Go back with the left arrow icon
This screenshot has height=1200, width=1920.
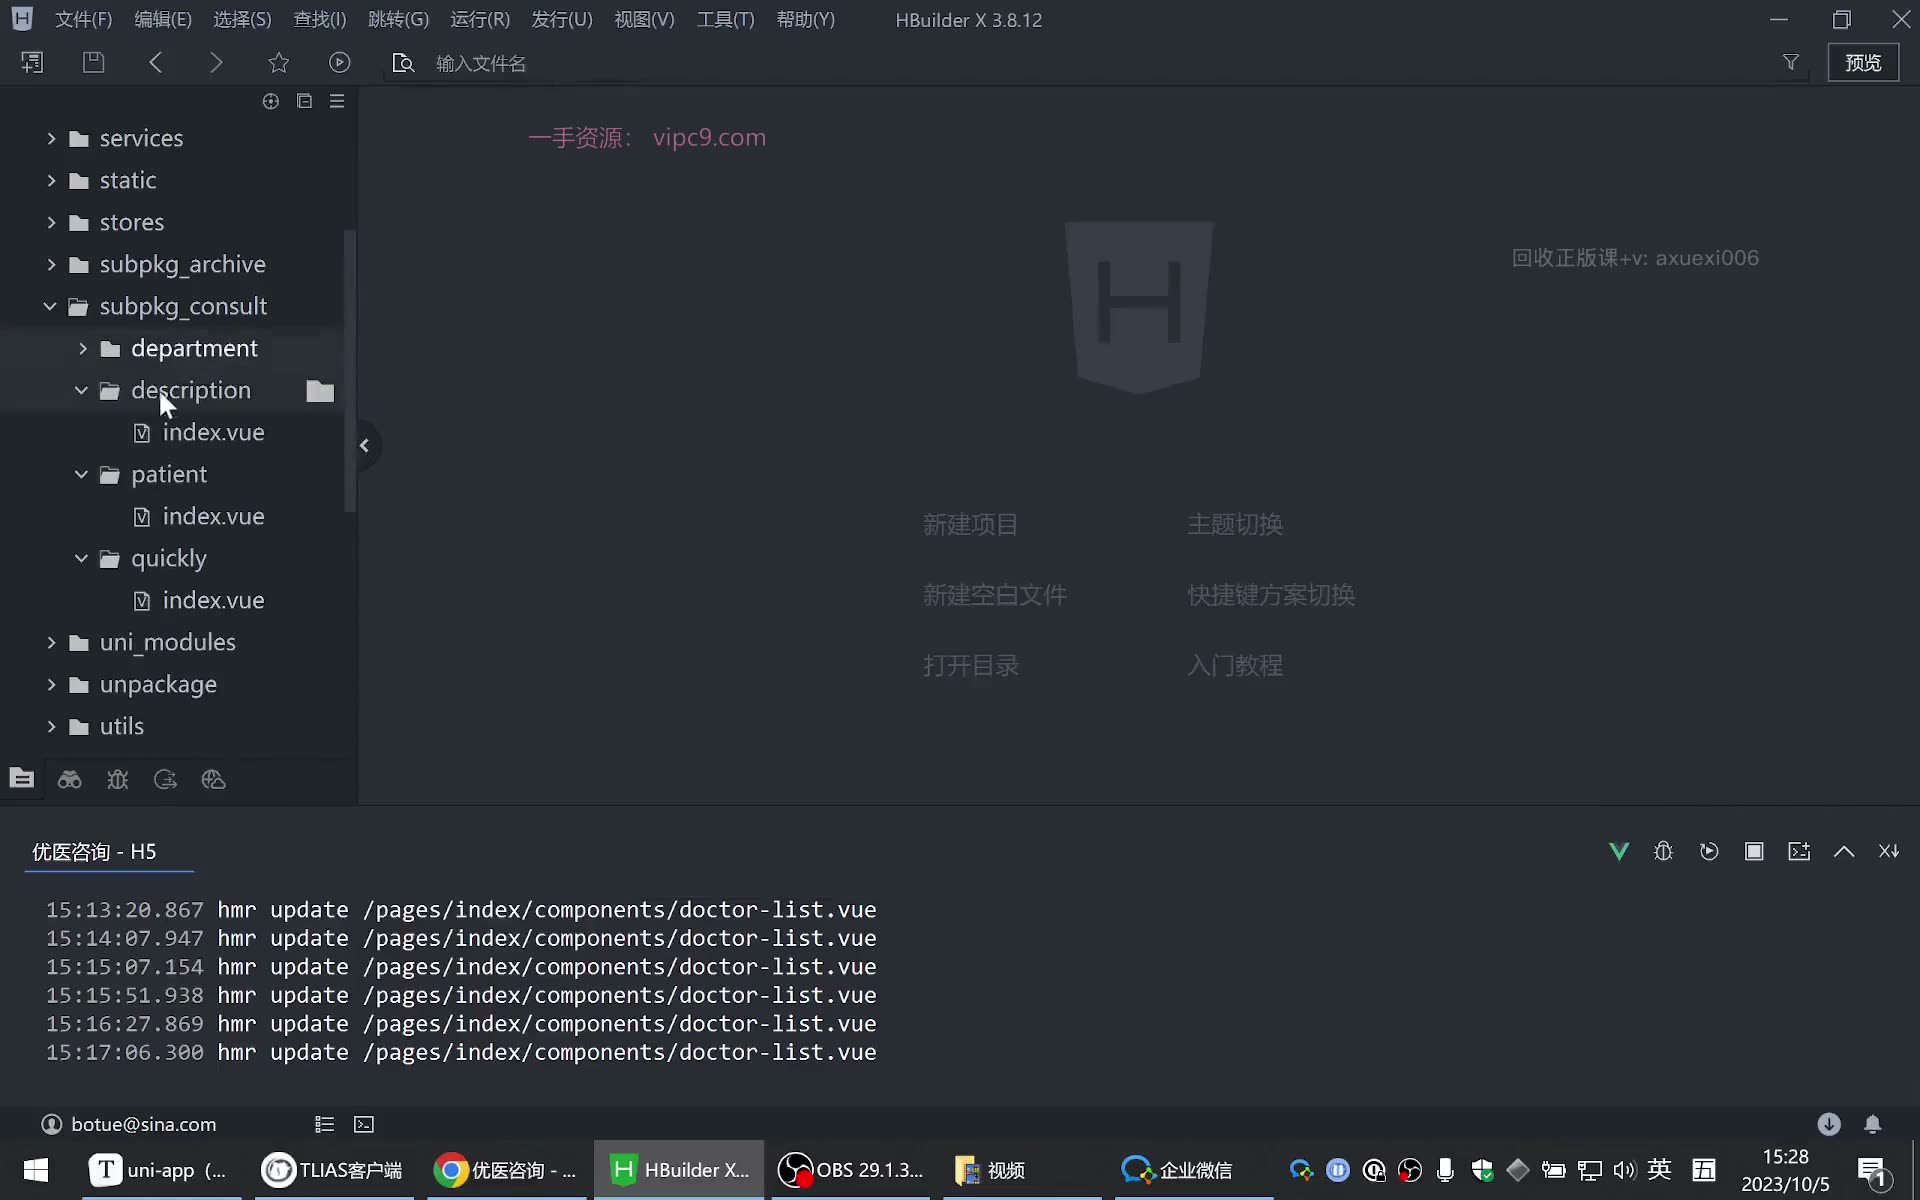pos(155,62)
